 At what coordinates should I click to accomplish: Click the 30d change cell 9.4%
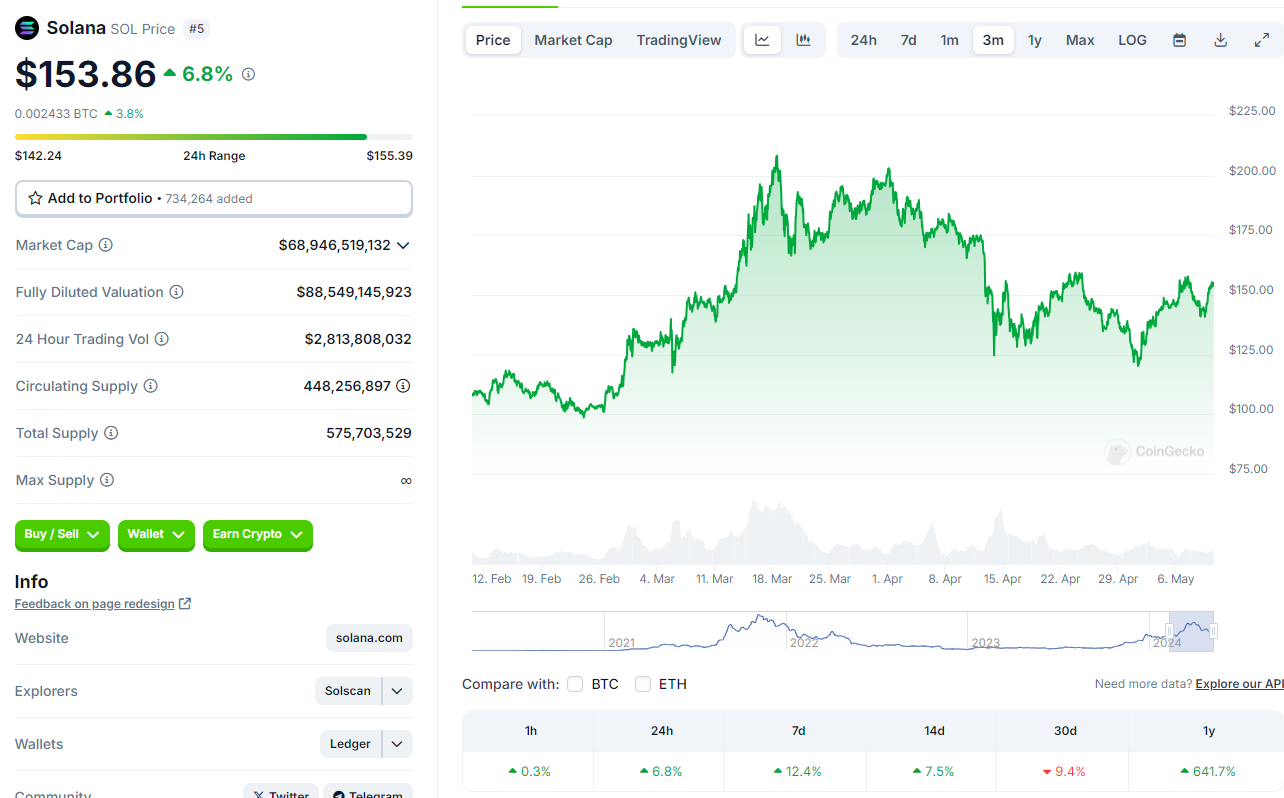1064,771
